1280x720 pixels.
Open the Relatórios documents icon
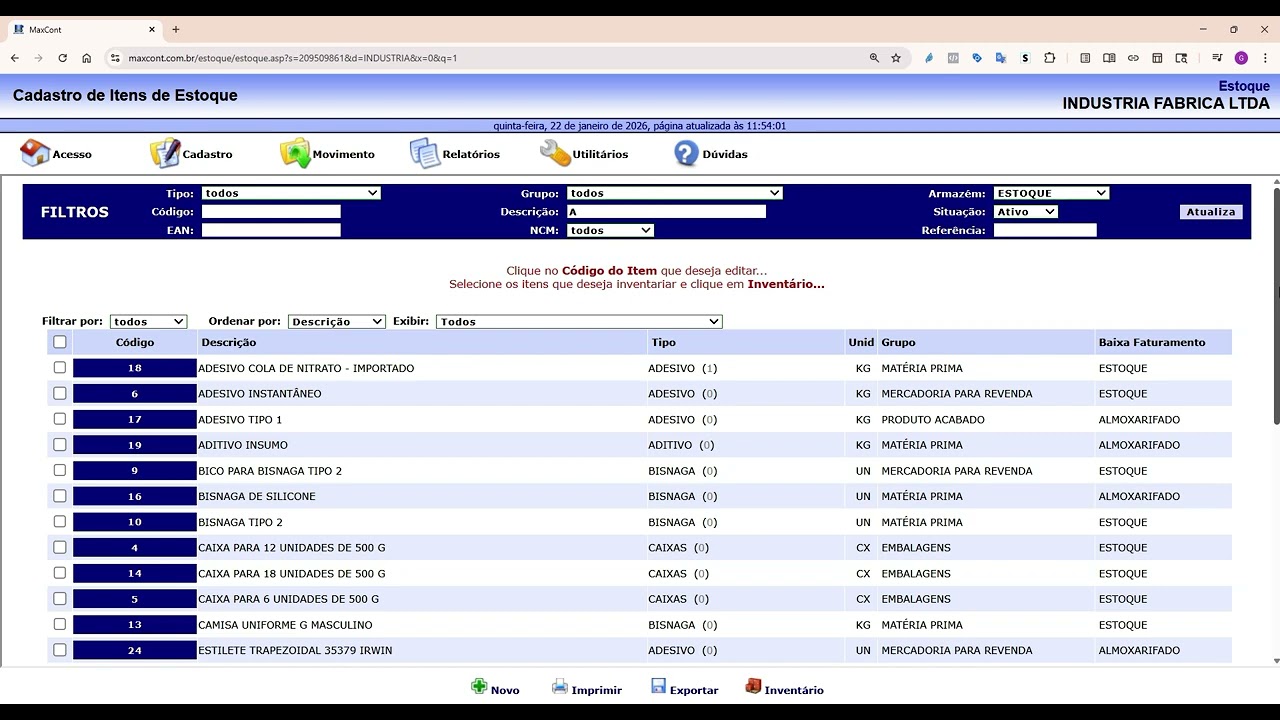[x=425, y=153]
